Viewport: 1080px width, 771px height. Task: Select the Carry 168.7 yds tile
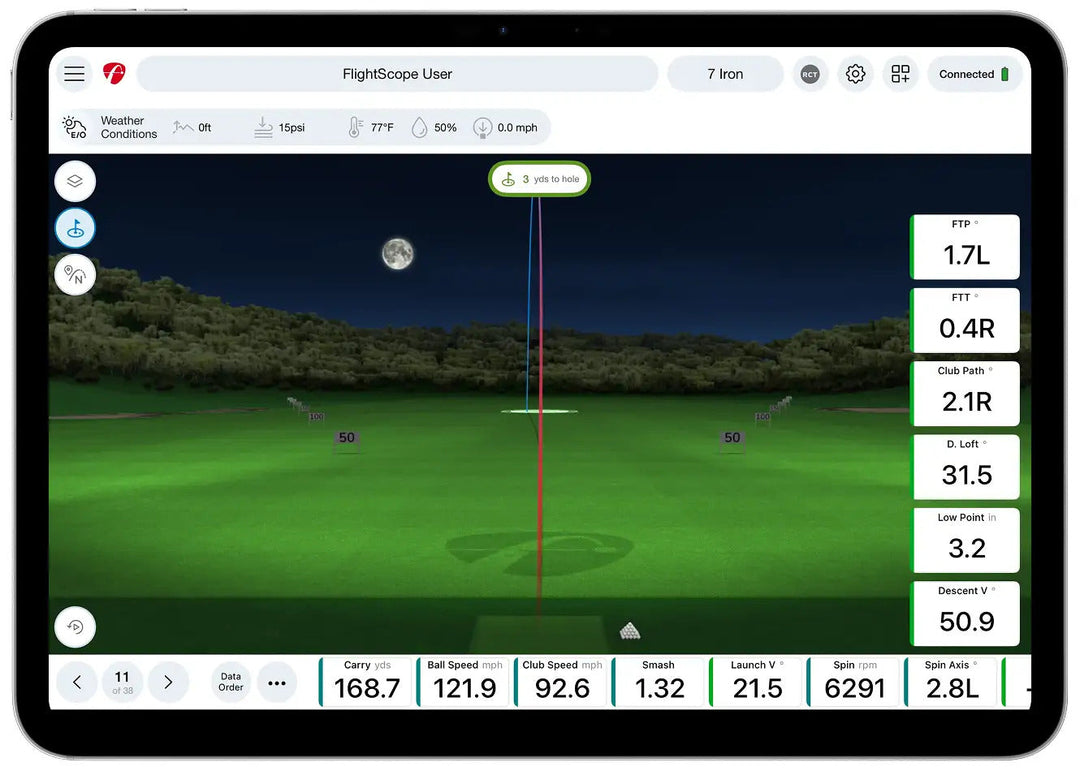[x=366, y=682]
